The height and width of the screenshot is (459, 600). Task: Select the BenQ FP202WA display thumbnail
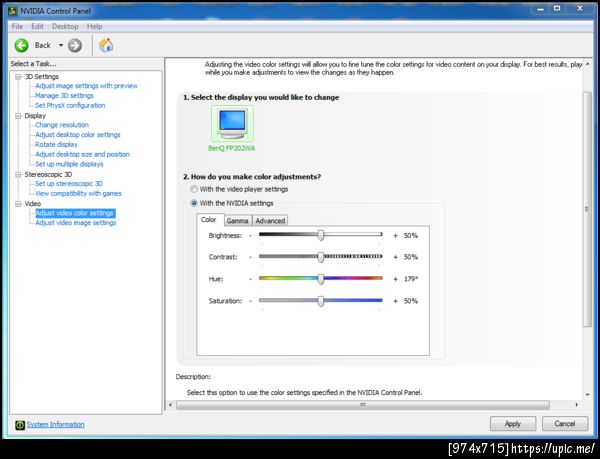[x=232, y=124]
